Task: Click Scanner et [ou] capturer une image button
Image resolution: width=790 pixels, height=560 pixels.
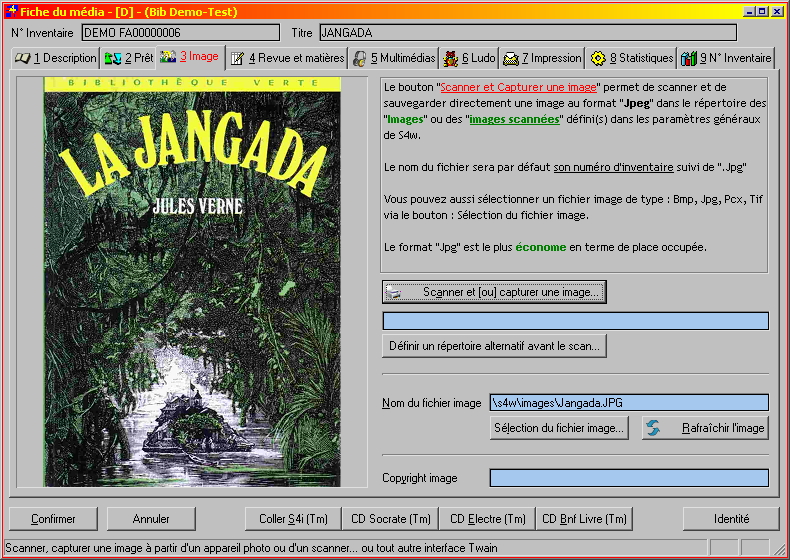Action: [x=494, y=292]
